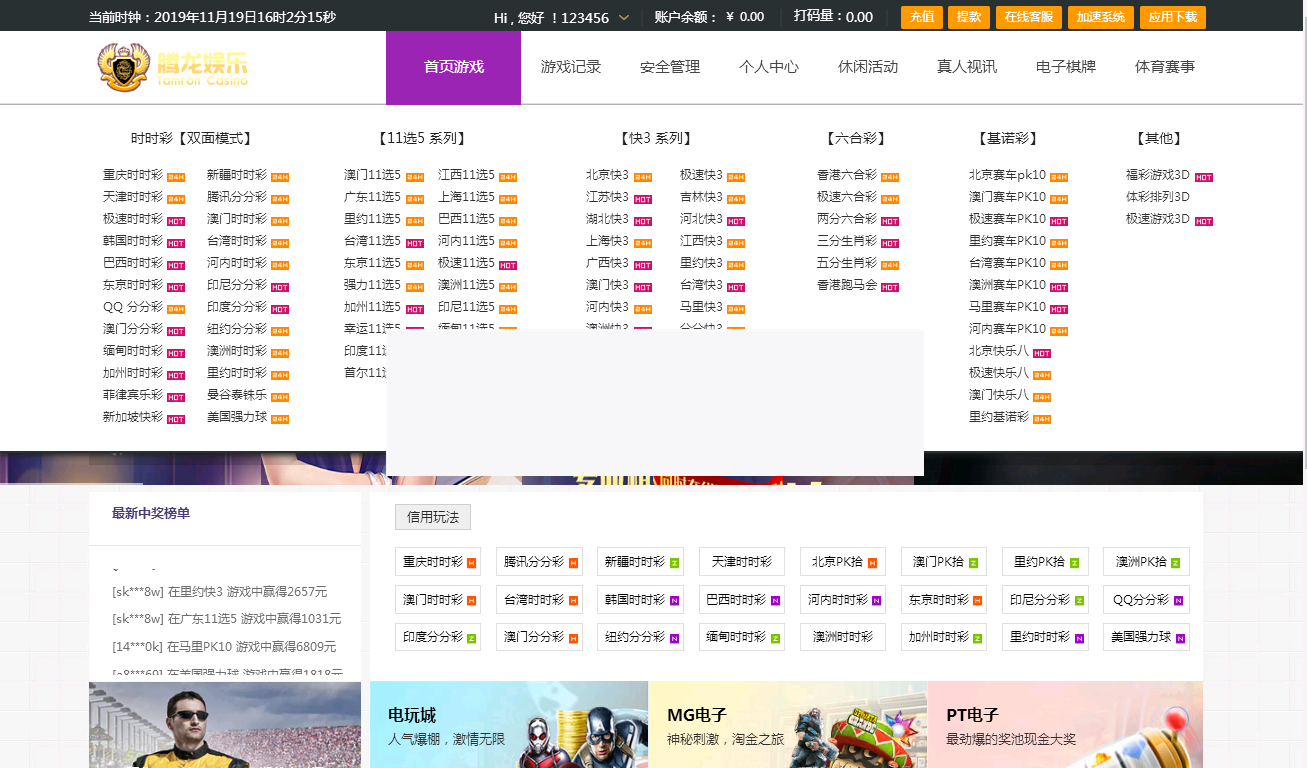Click the MG电子 game banner

coord(786,724)
